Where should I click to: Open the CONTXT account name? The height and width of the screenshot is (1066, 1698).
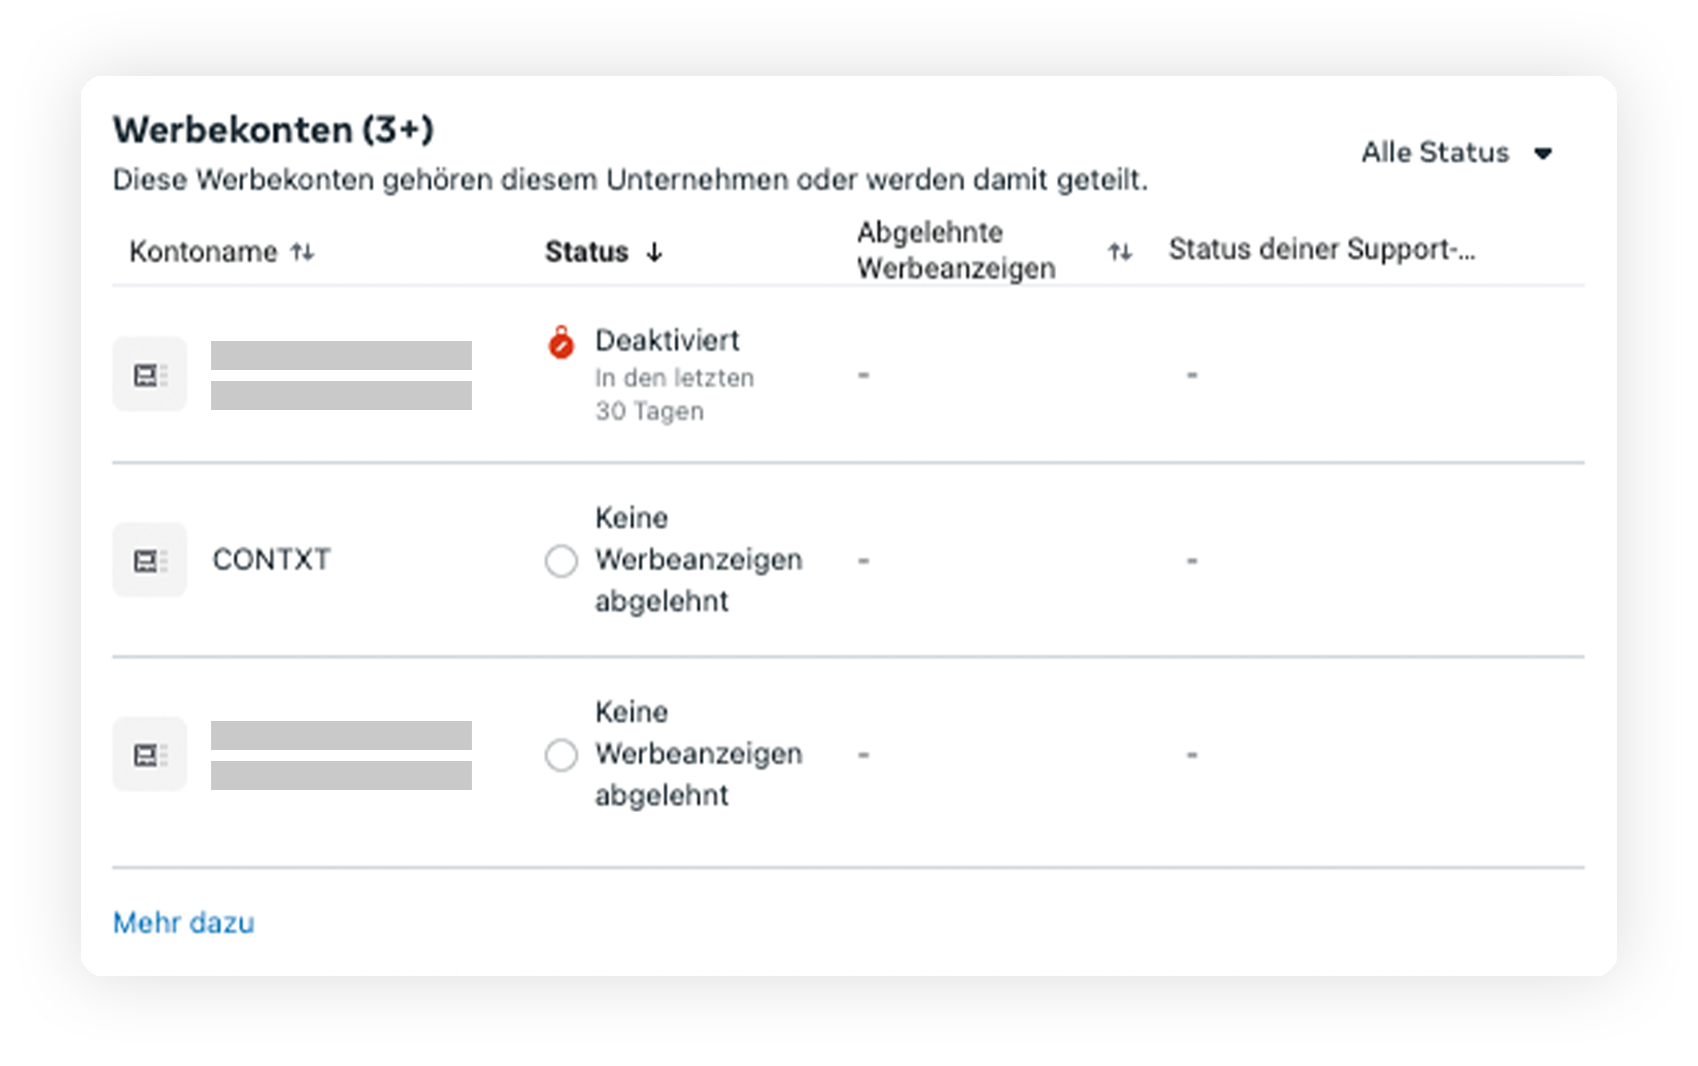(271, 559)
